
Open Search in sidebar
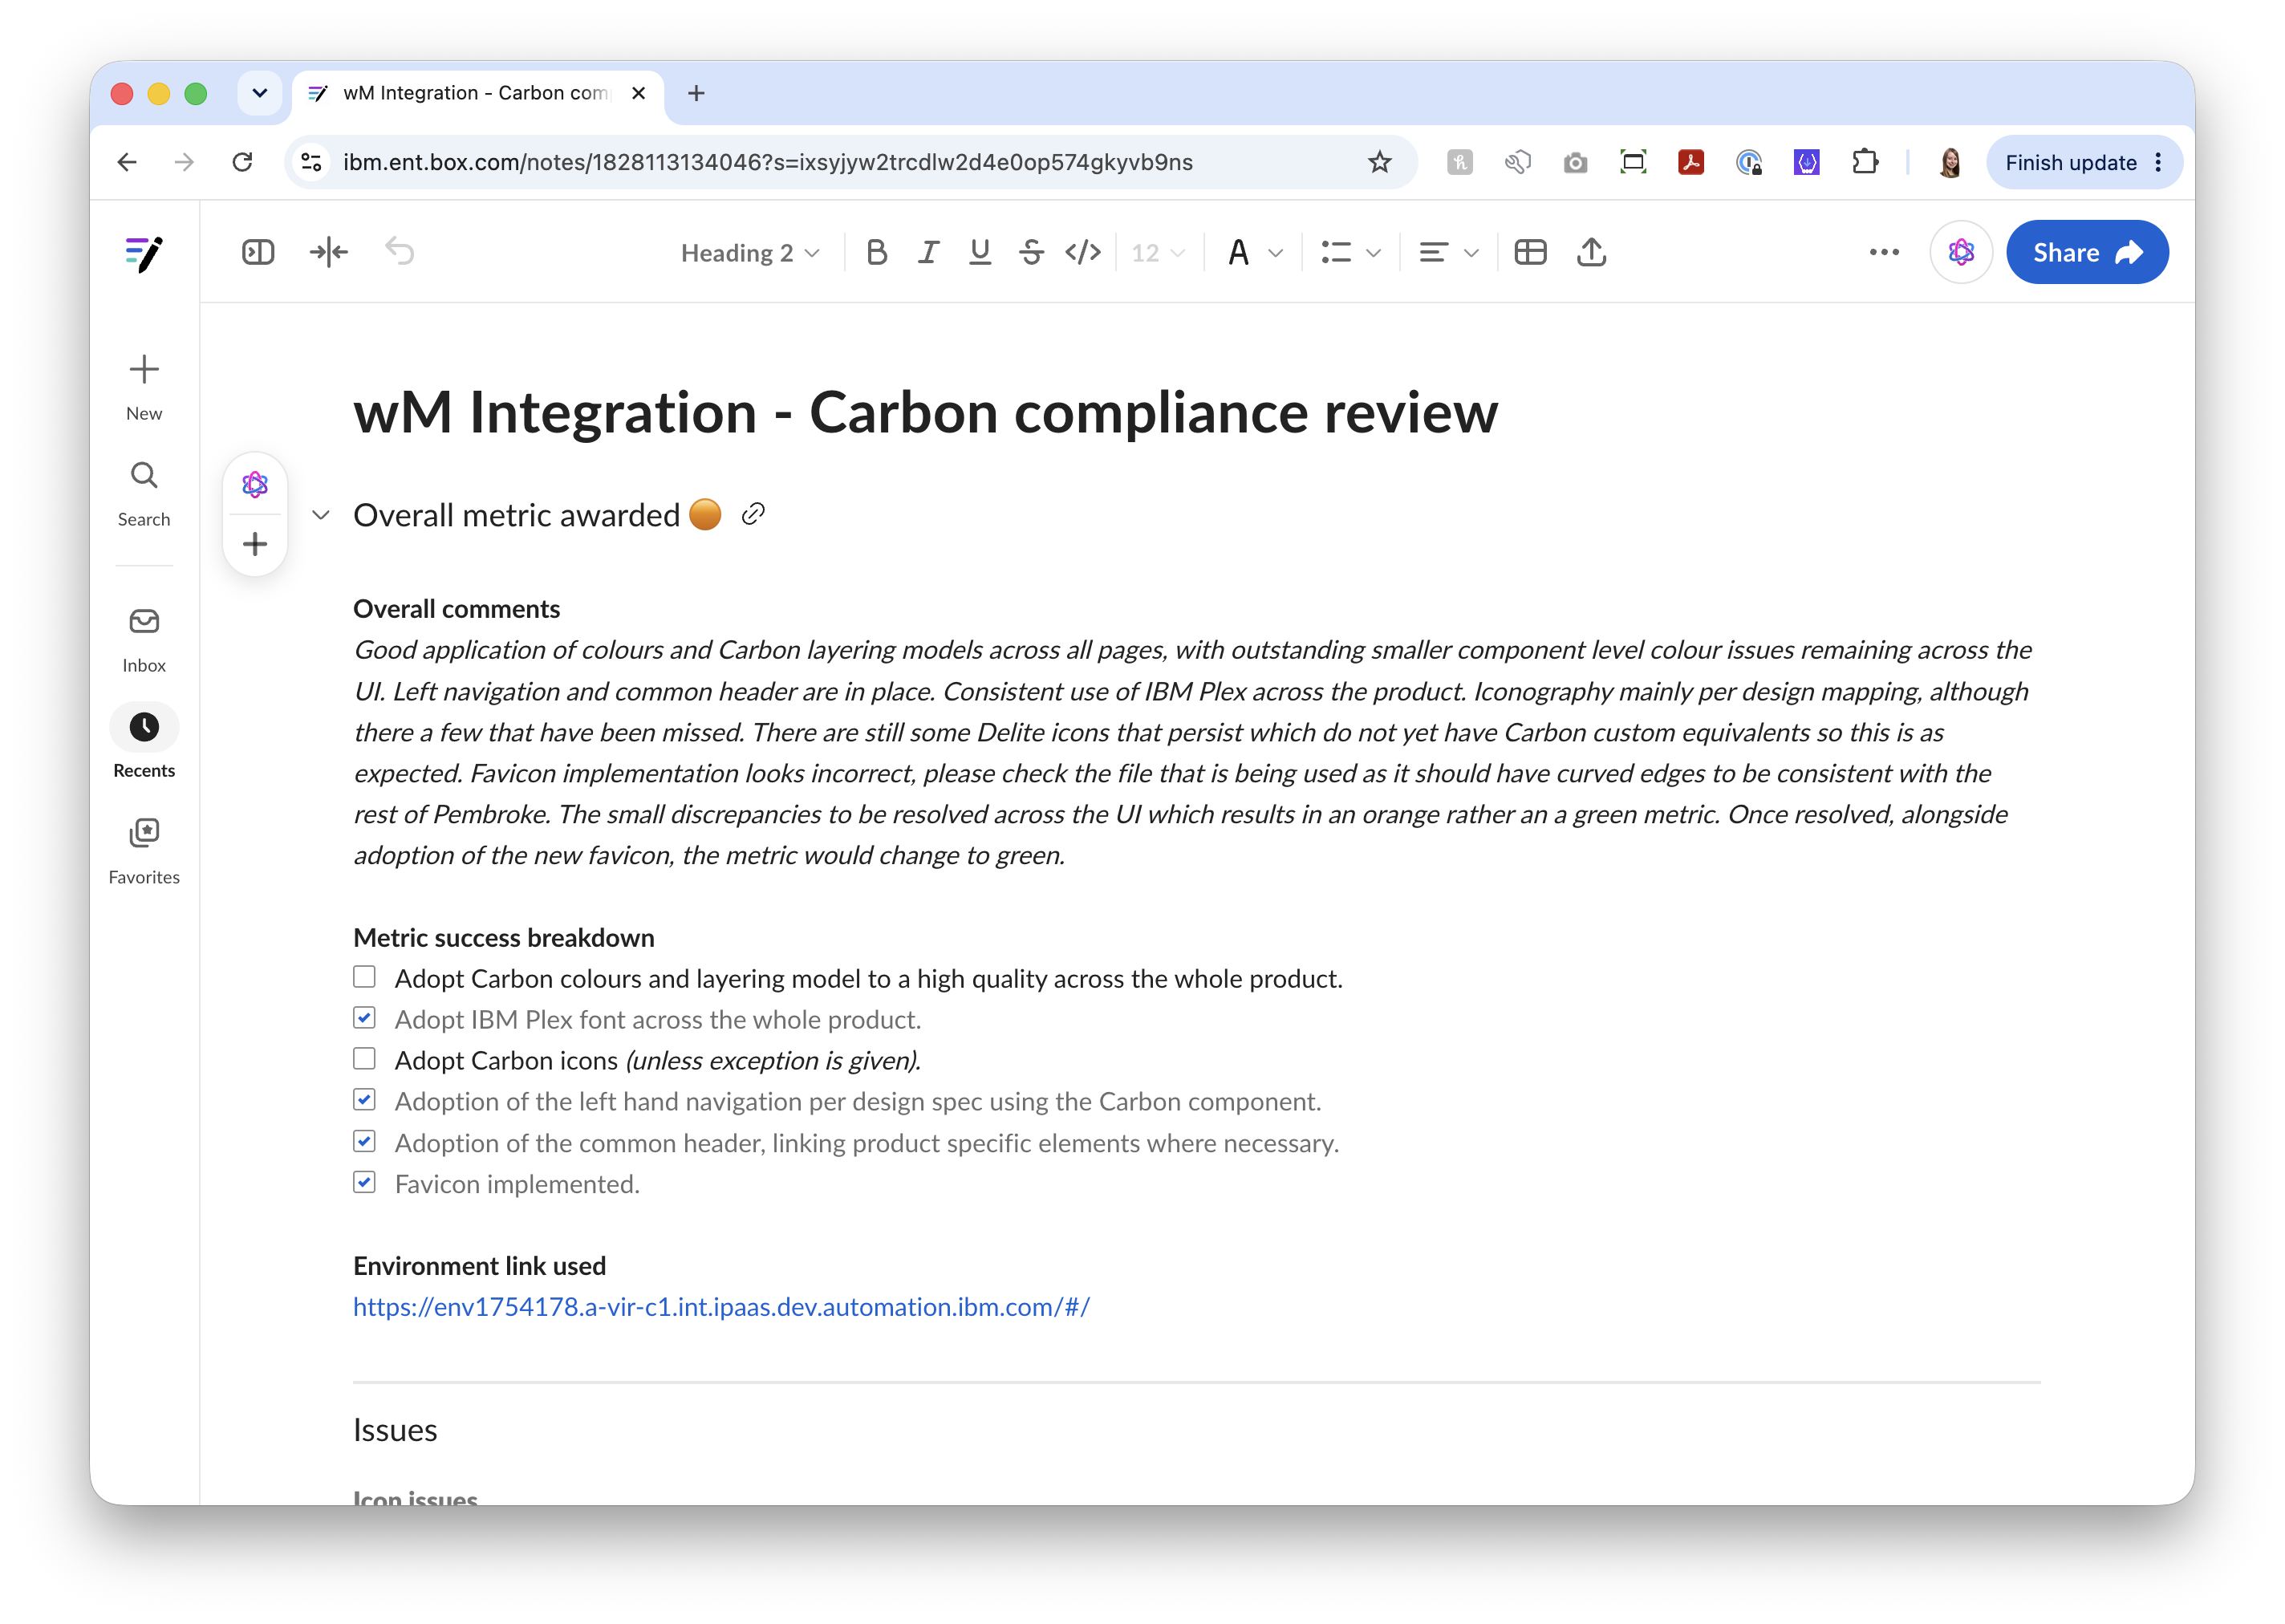coord(144,494)
